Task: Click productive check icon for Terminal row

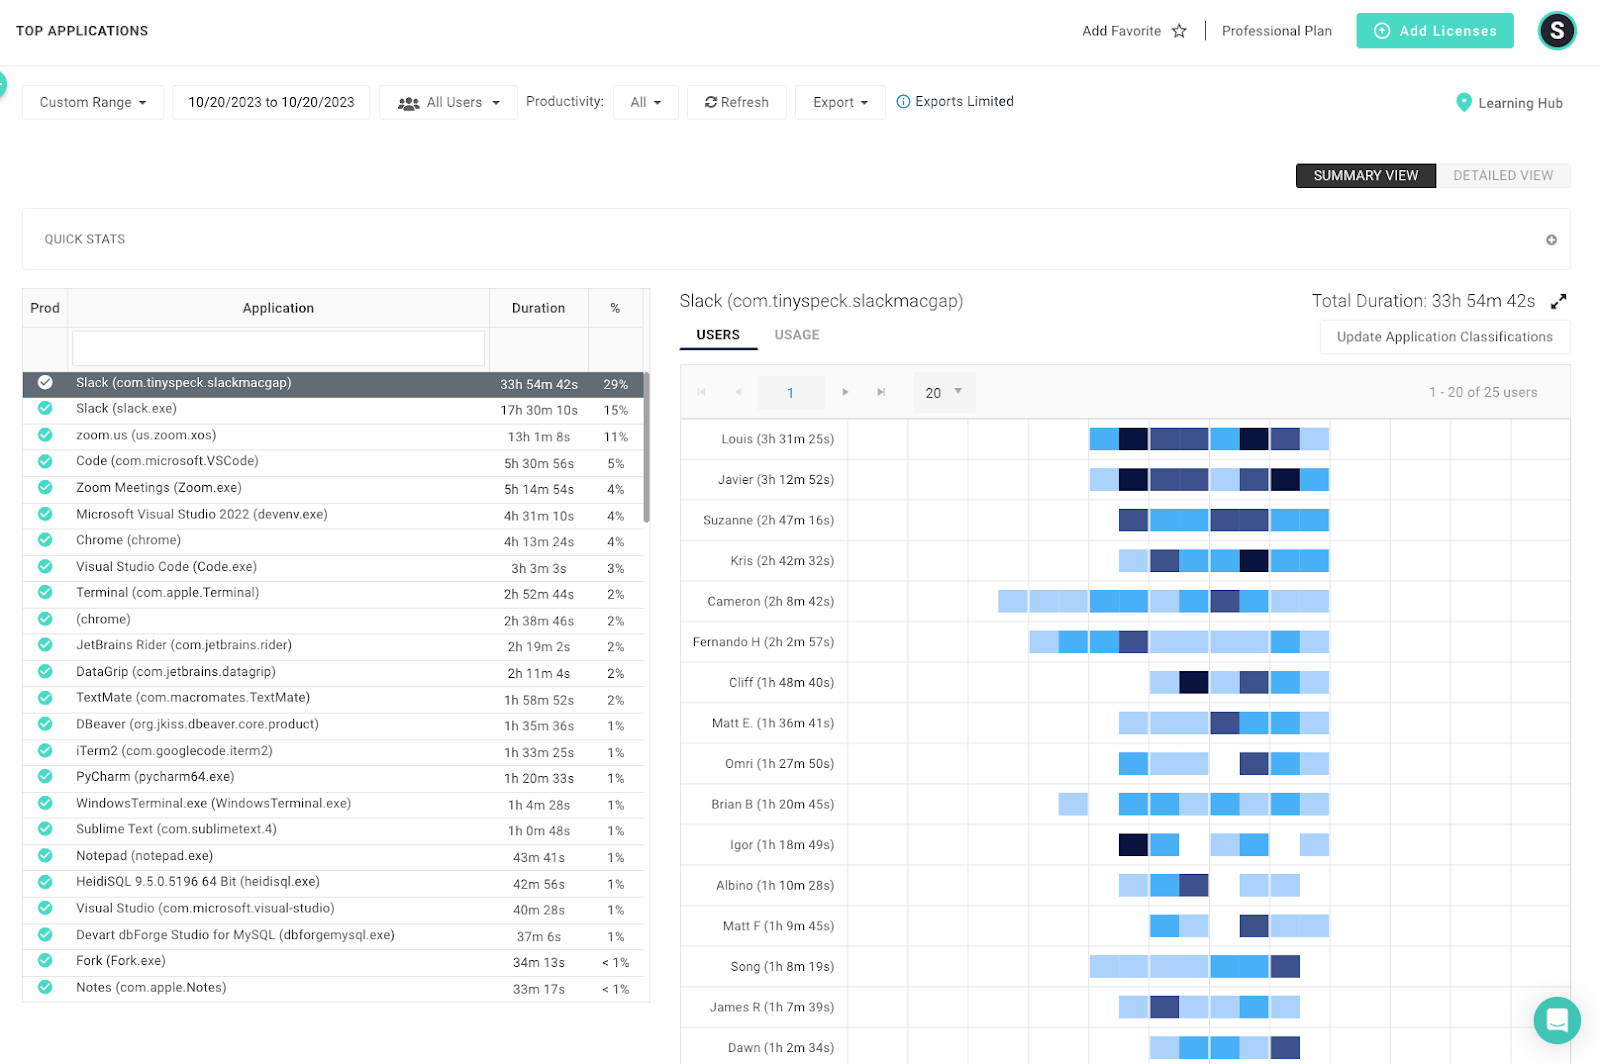Action: tap(45, 593)
